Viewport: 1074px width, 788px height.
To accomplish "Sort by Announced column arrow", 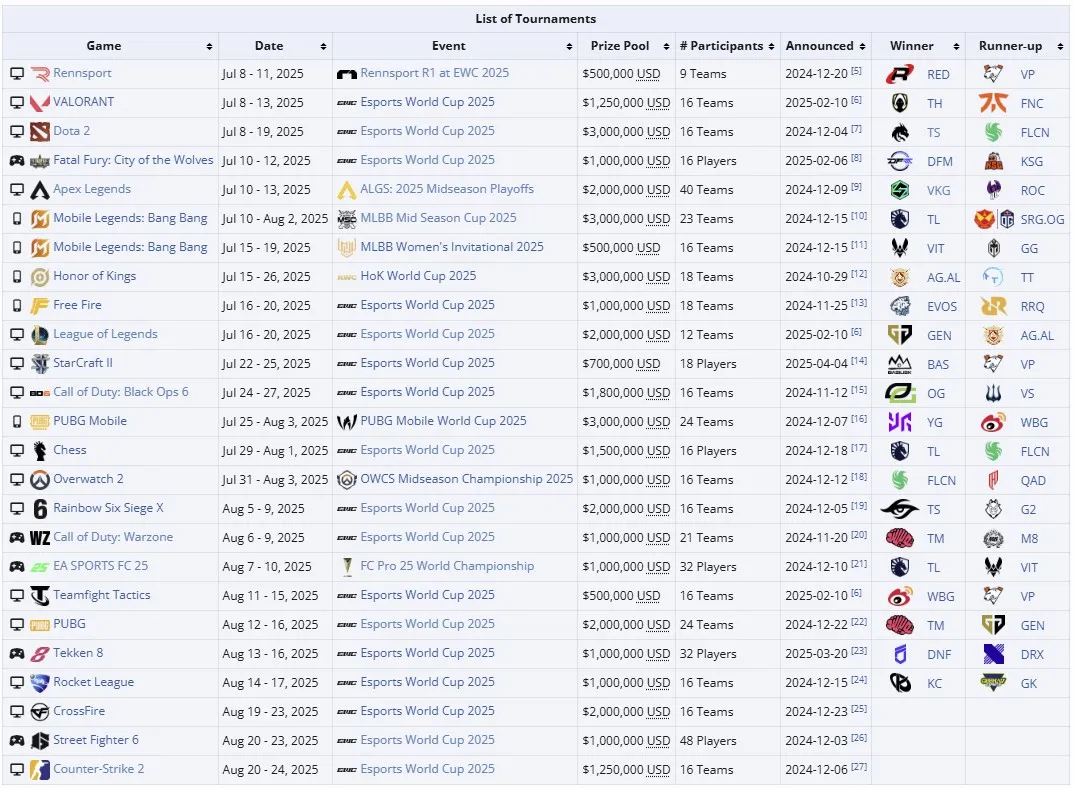I will tap(862, 47).
